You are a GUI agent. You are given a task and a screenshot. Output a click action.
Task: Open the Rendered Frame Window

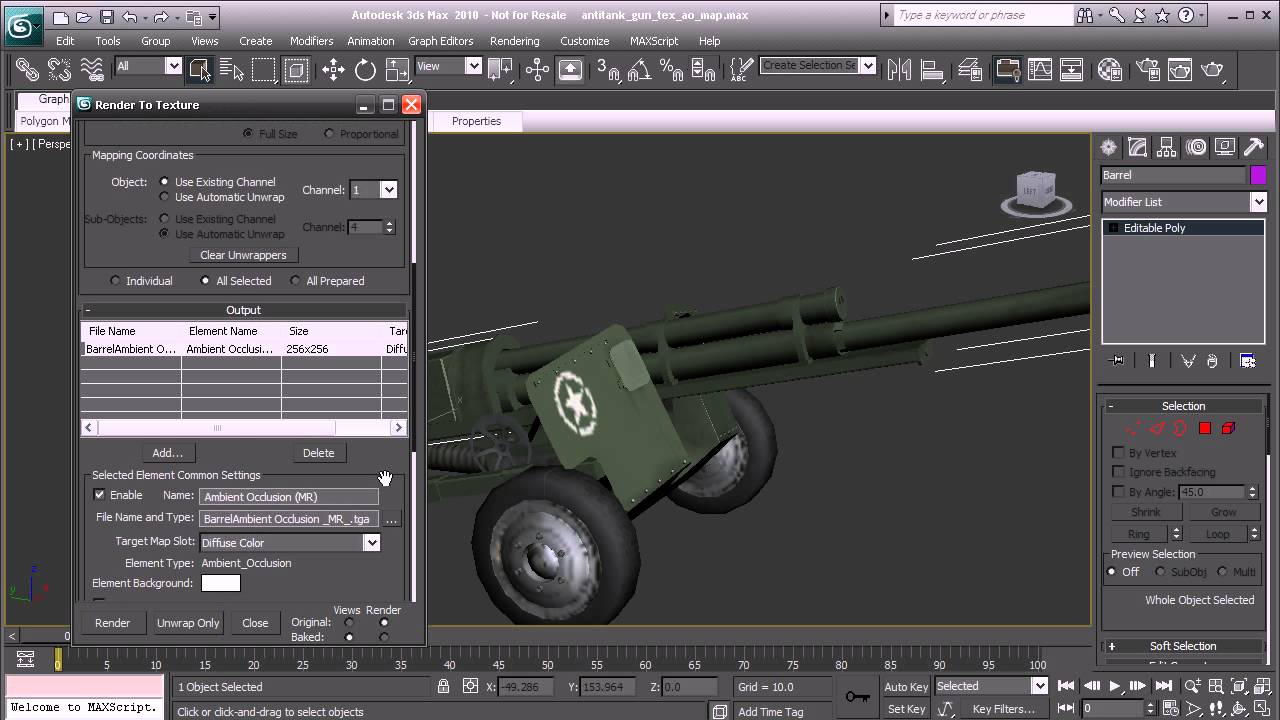coord(1180,69)
